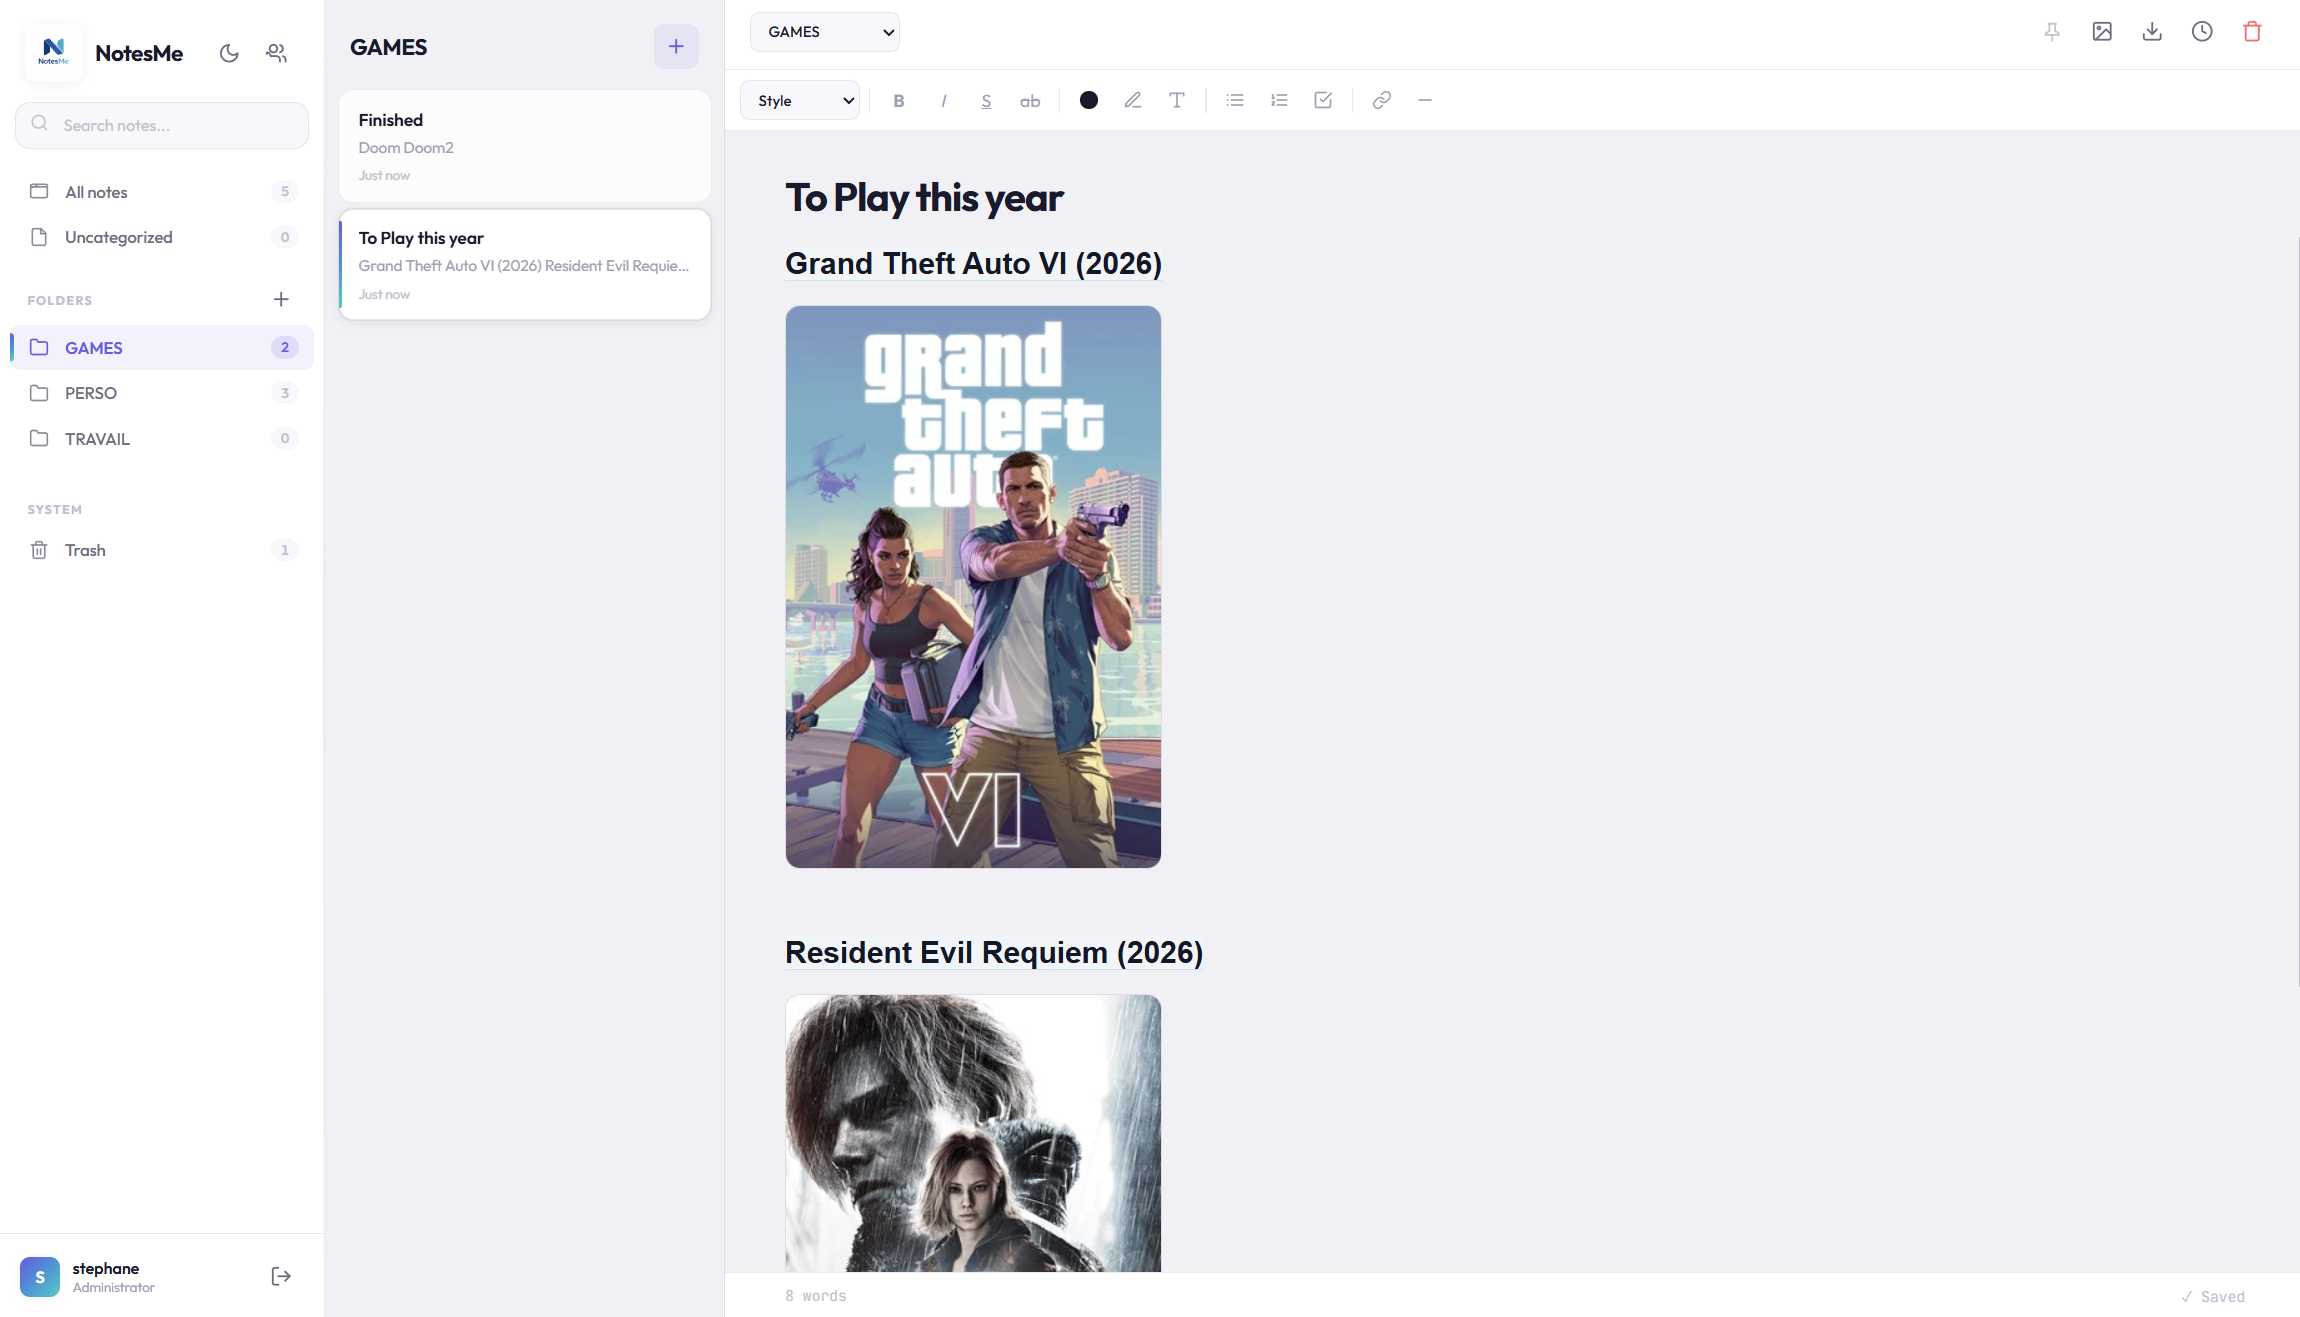Open the Style dropdown
Screen dimensions: 2300x1317
(x=799, y=100)
